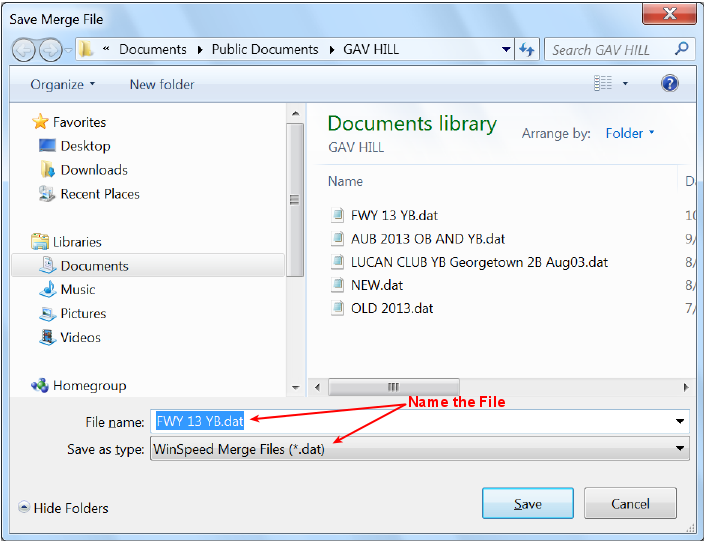Open the Organize menu
The image size is (706, 541).
tap(63, 85)
